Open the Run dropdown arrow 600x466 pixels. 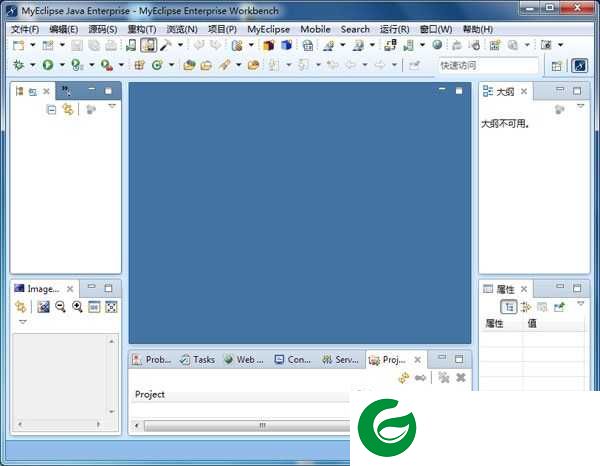pos(62,65)
